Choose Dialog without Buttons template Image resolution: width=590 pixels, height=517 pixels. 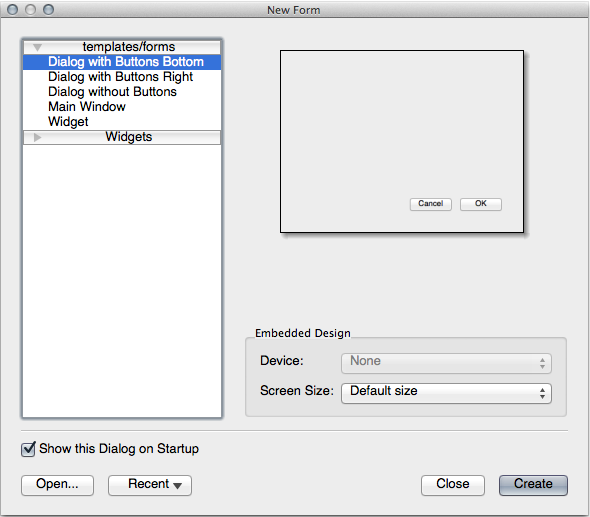122,92
